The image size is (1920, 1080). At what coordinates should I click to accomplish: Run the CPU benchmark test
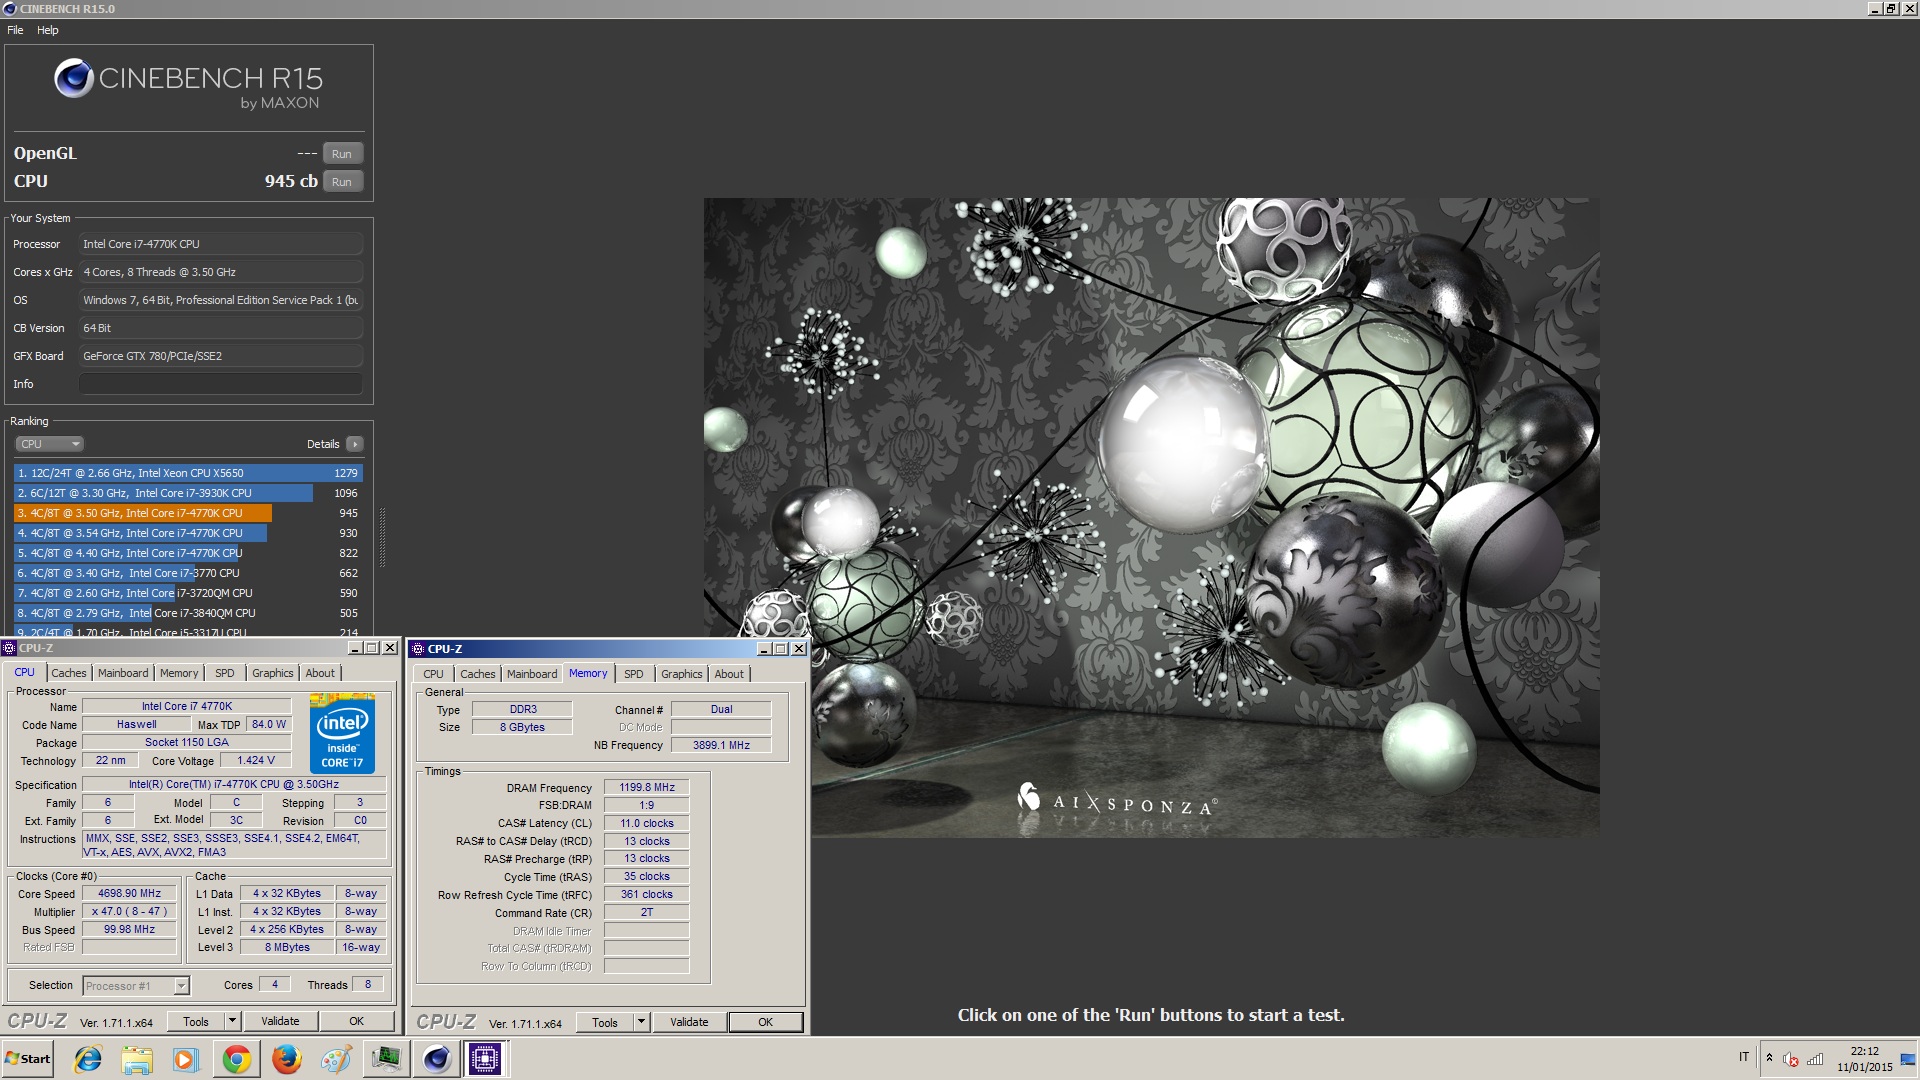coord(342,182)
